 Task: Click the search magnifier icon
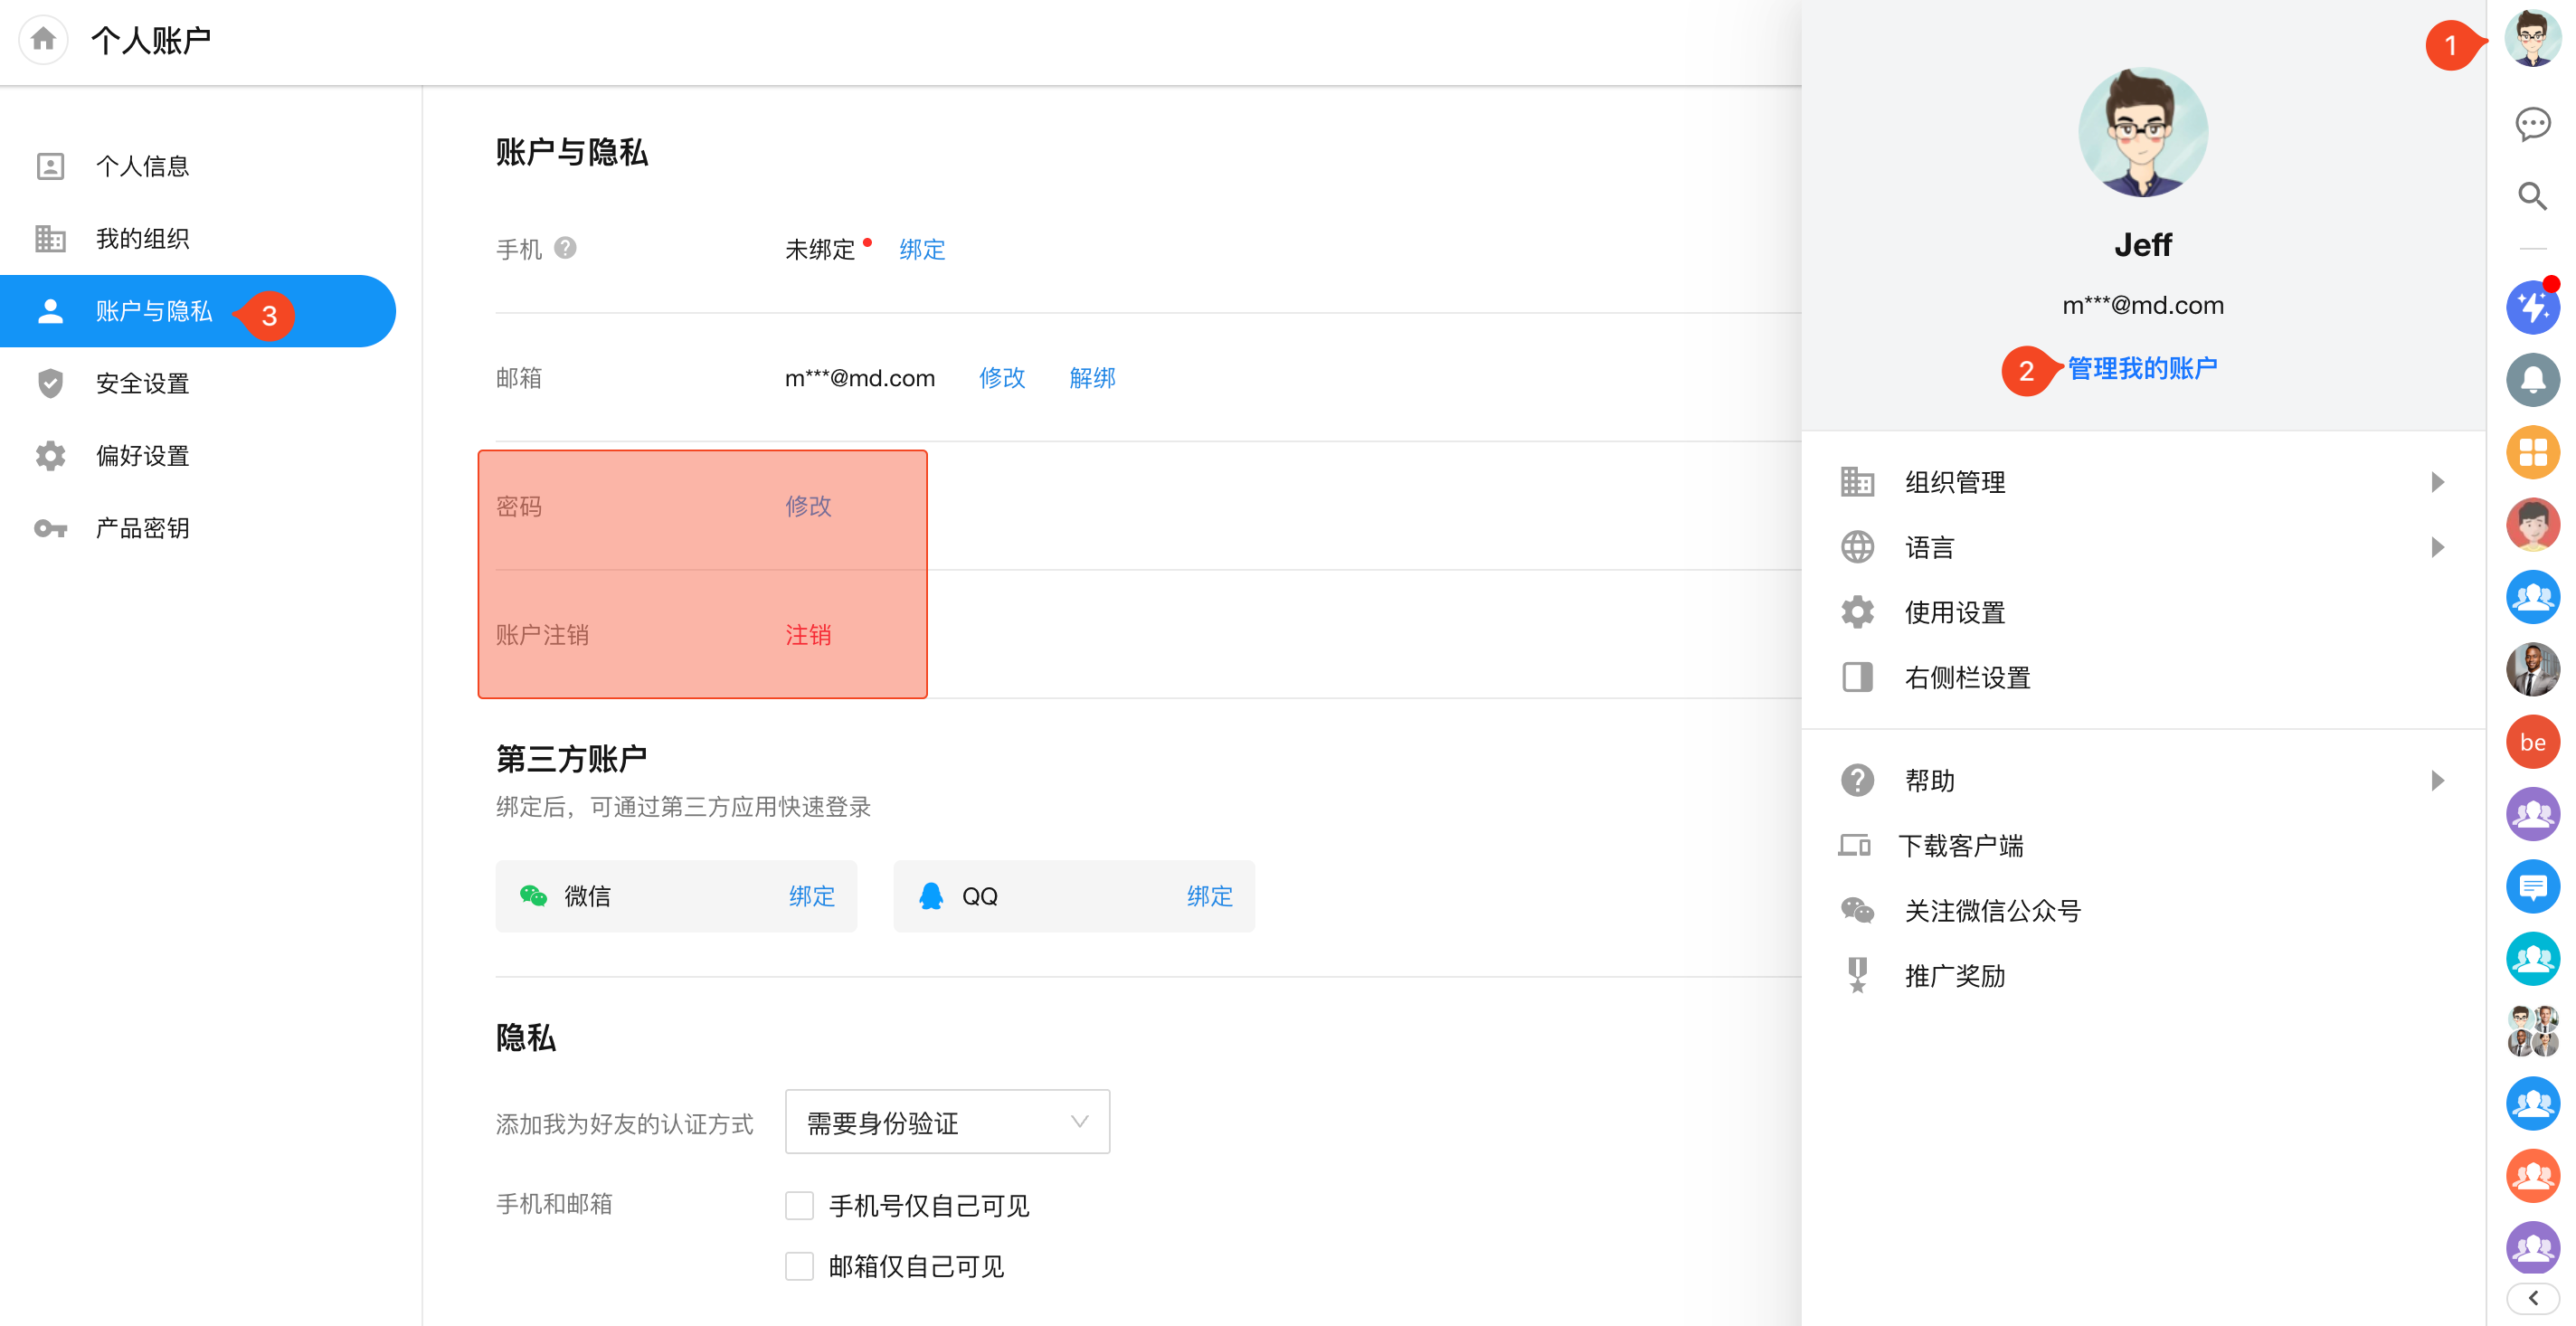[2532, 196]
